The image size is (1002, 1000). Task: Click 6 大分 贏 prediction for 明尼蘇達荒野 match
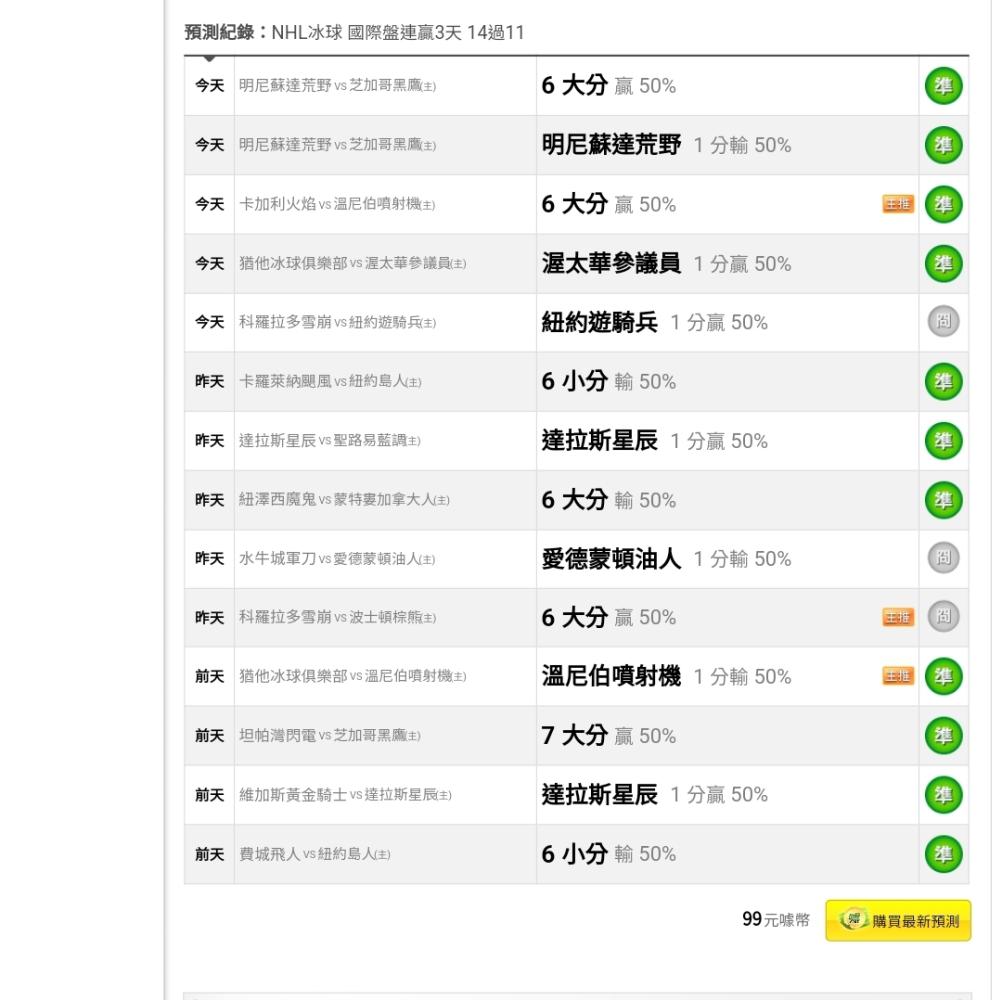click(x=608, y=86)
